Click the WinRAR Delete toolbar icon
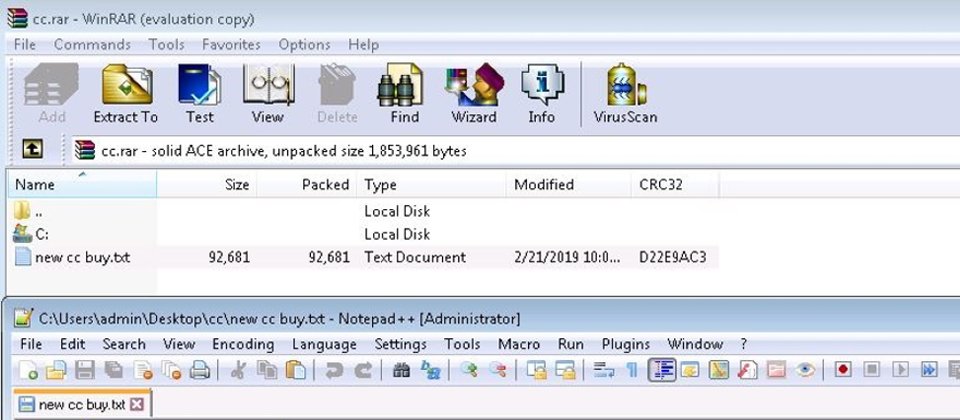This screenshot has height=420, width=960. 337,93
